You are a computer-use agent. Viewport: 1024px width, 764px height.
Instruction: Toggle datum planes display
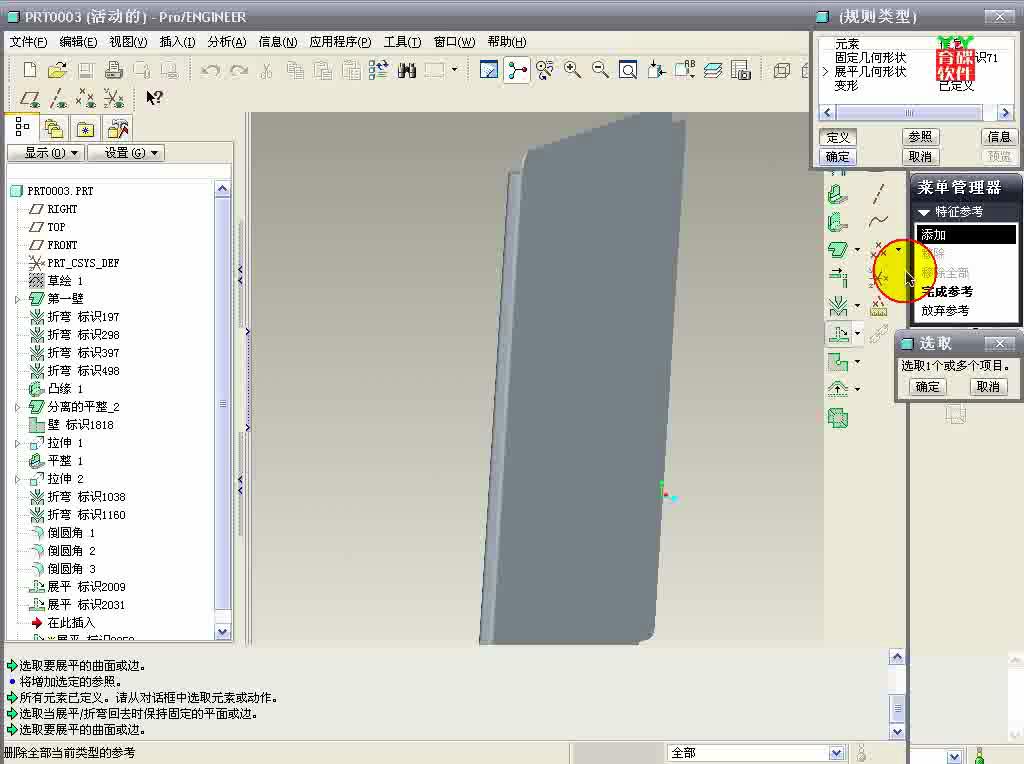pyautogui.click(x=30, y=98)
